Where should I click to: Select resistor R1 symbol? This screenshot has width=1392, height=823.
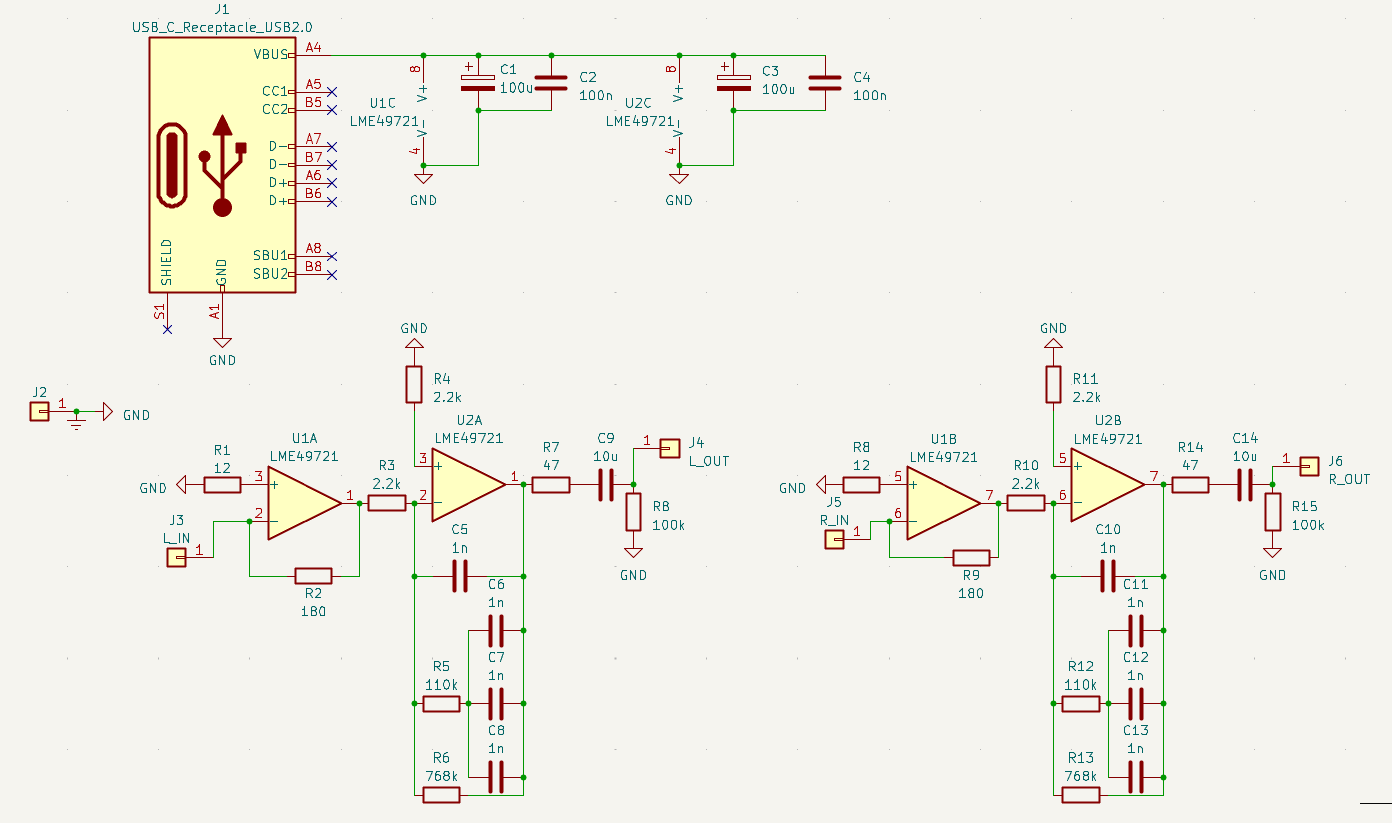click(222, 485)
